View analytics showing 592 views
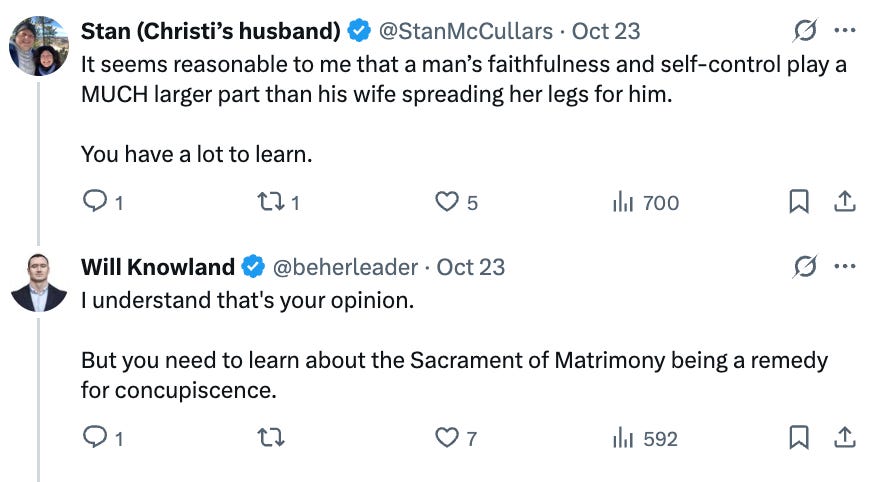This screenshot has width=882, height=482. pyautogui.click(x=624, y=437)
